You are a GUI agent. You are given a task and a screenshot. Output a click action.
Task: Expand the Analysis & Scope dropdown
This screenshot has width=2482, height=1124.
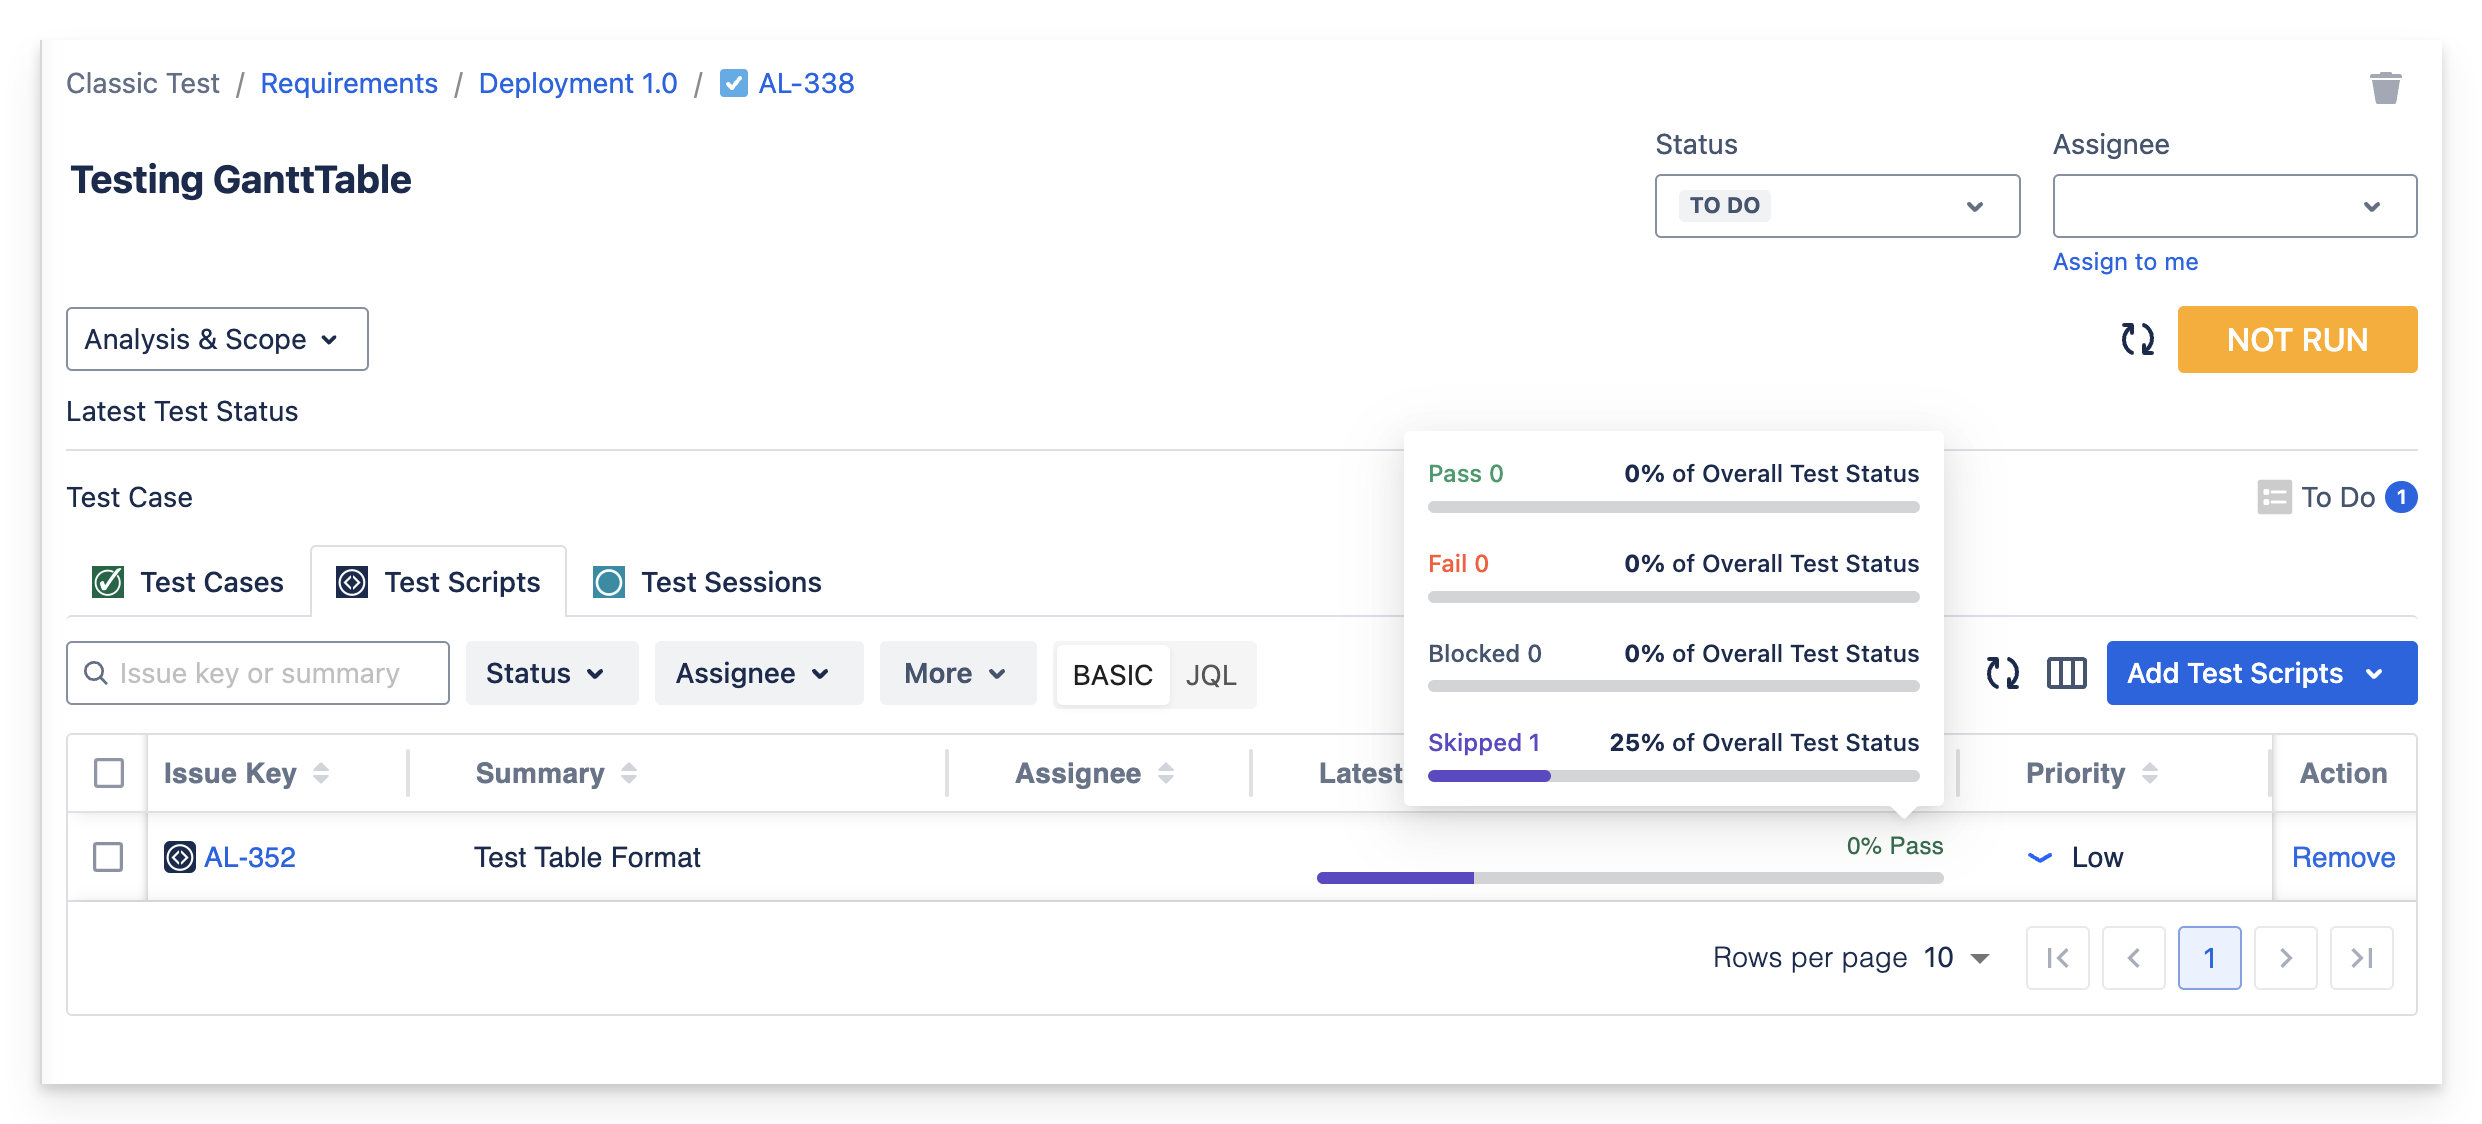pyautogui.click(x=216, y=339)
